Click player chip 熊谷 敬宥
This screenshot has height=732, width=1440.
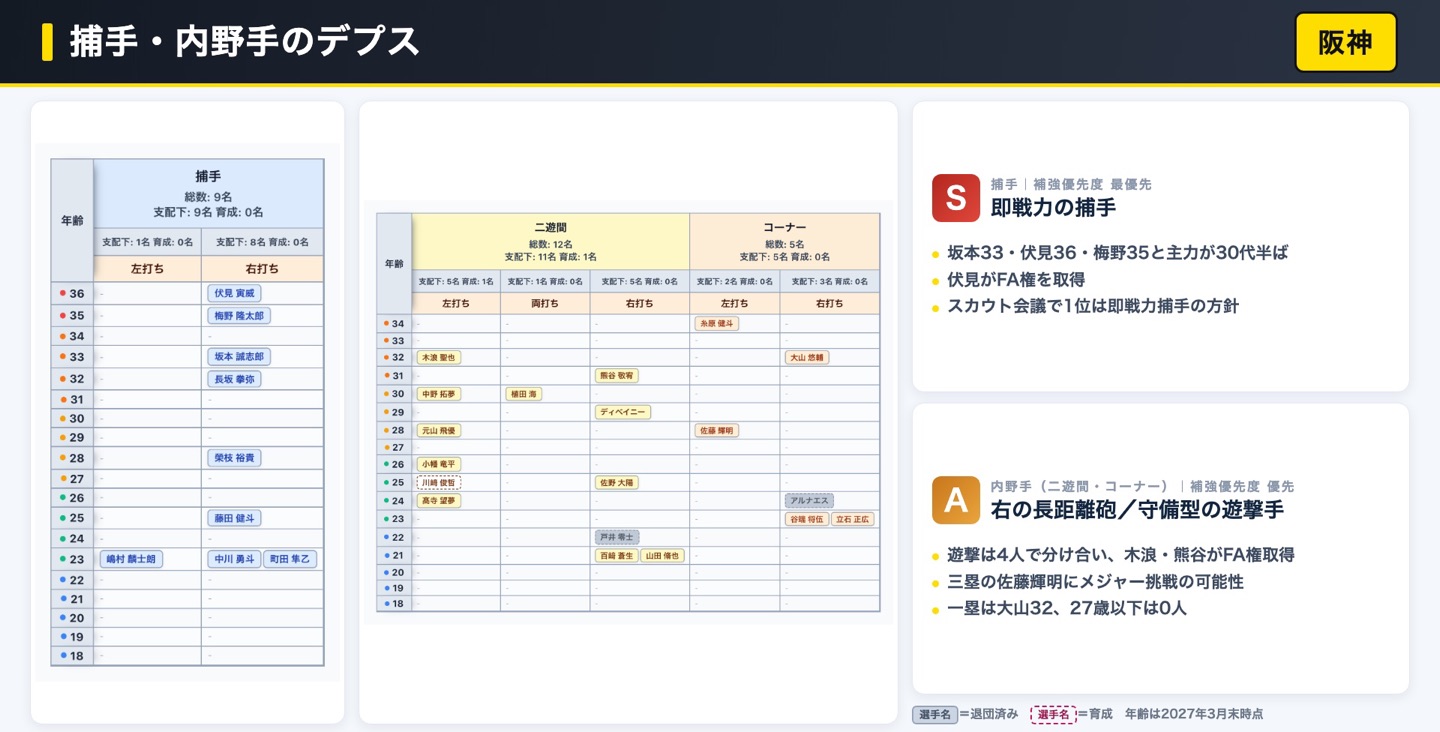click(x=617, y=376)
